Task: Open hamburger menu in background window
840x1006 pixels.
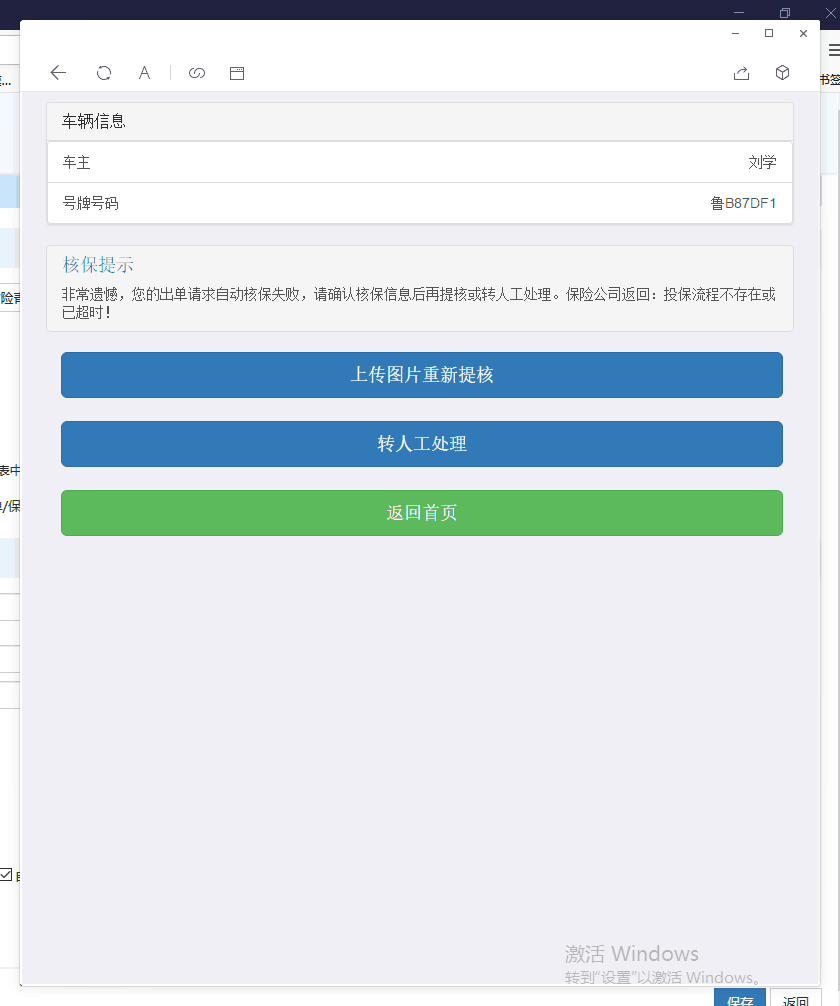Action: tap(834, 50)
